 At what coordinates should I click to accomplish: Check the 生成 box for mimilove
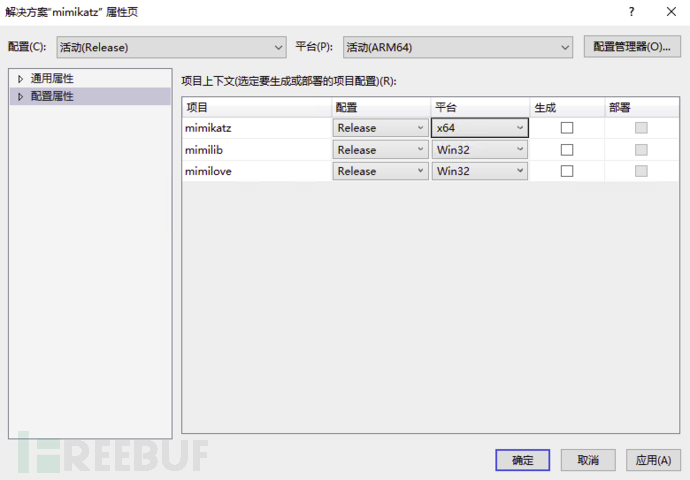point(567,171)
